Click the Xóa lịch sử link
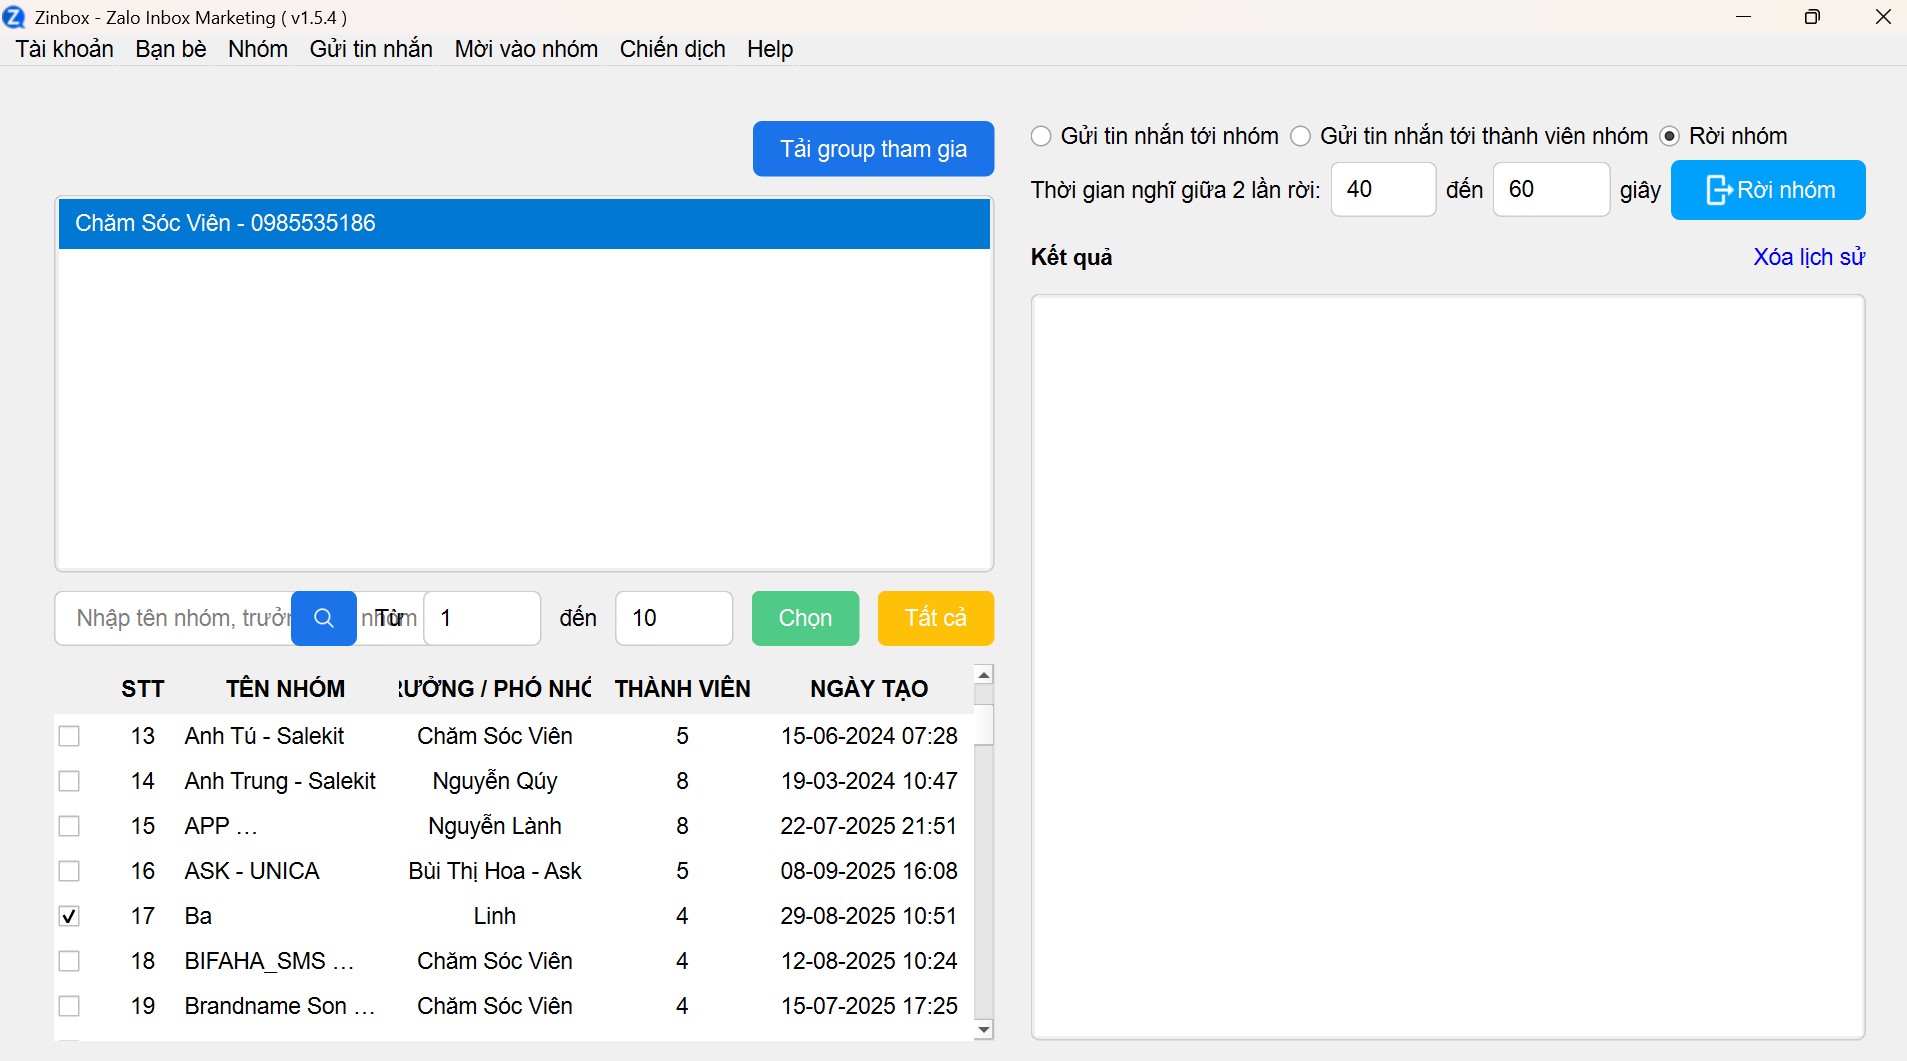The image size is (1907, 1061). coord(1808,257)
